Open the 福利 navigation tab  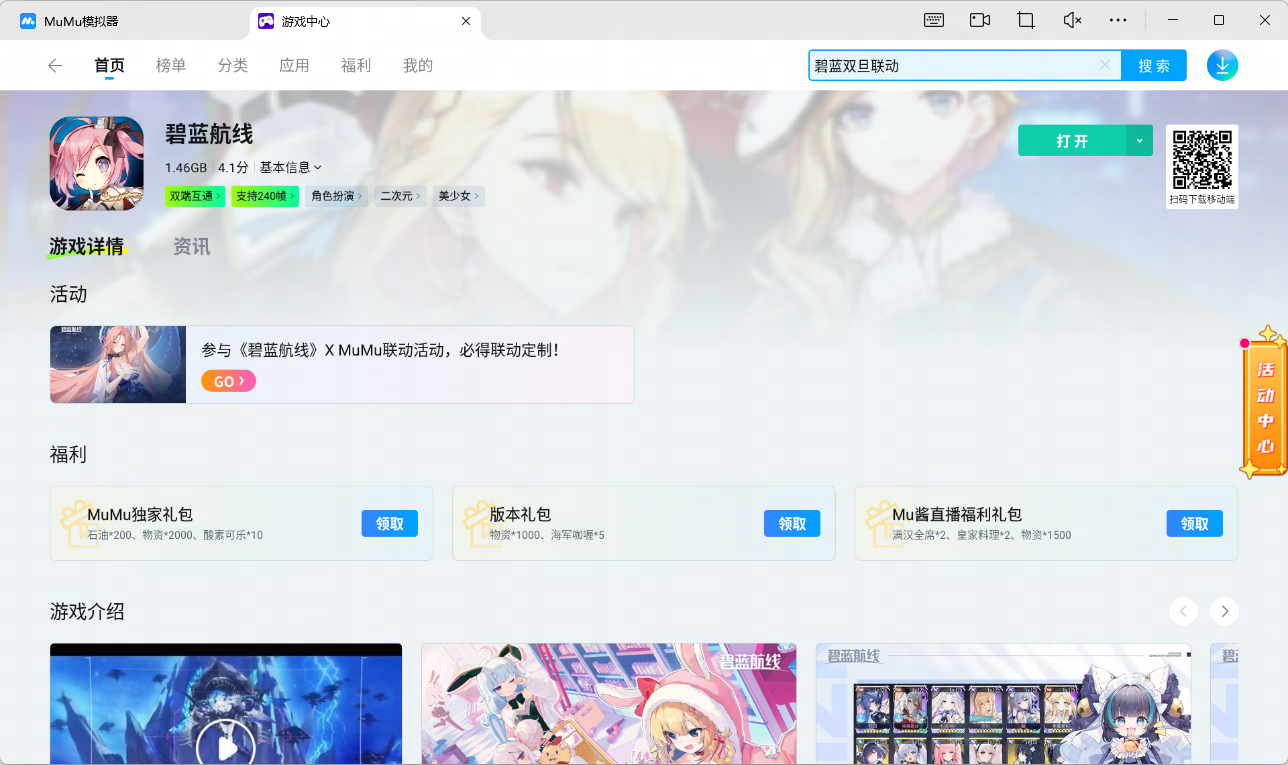pyautogui.click(x=356, y=66)
